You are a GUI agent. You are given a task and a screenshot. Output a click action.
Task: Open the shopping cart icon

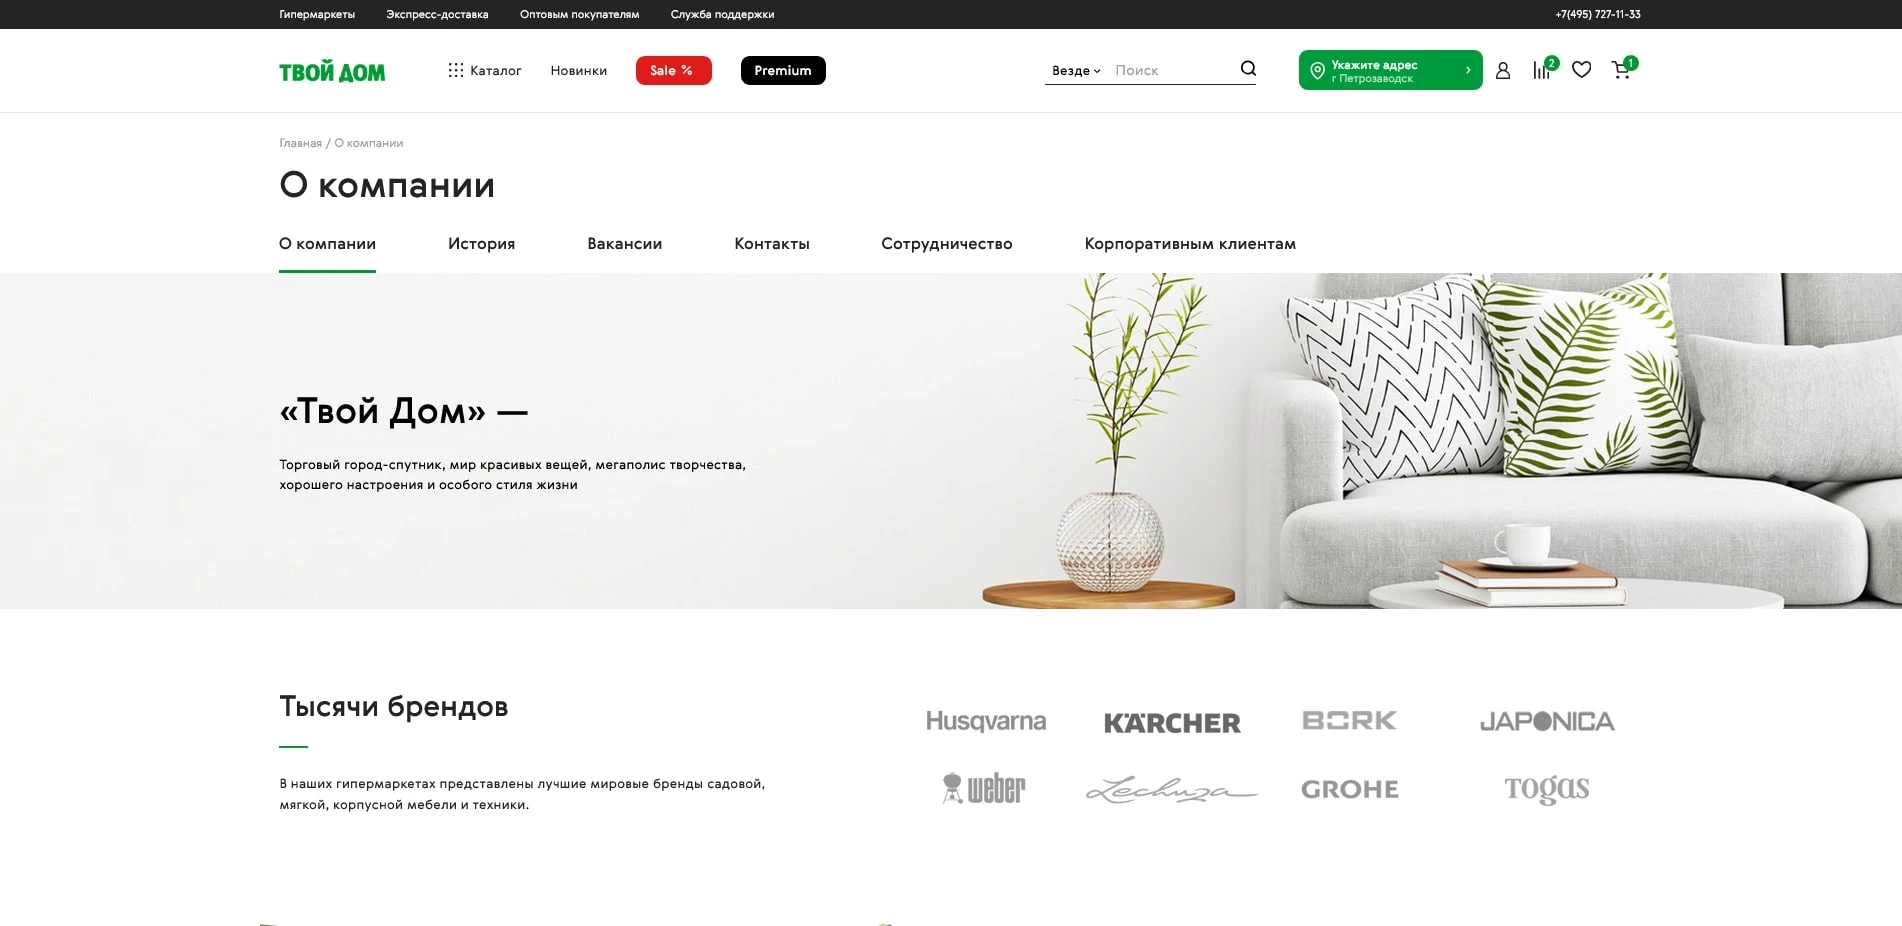(1621, 70)
